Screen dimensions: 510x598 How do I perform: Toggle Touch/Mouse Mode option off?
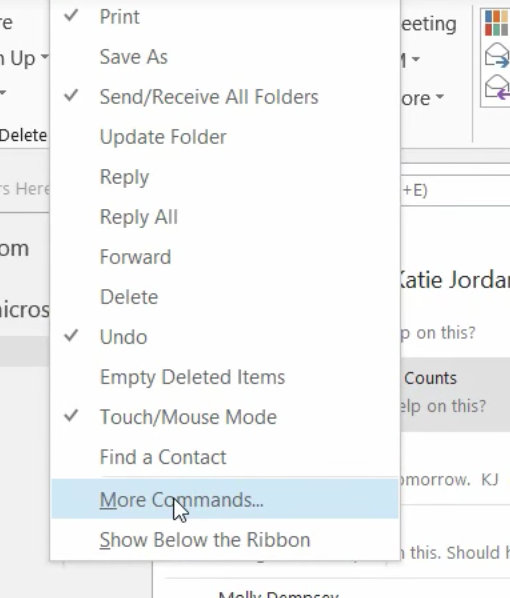click(x=225, y=417)
